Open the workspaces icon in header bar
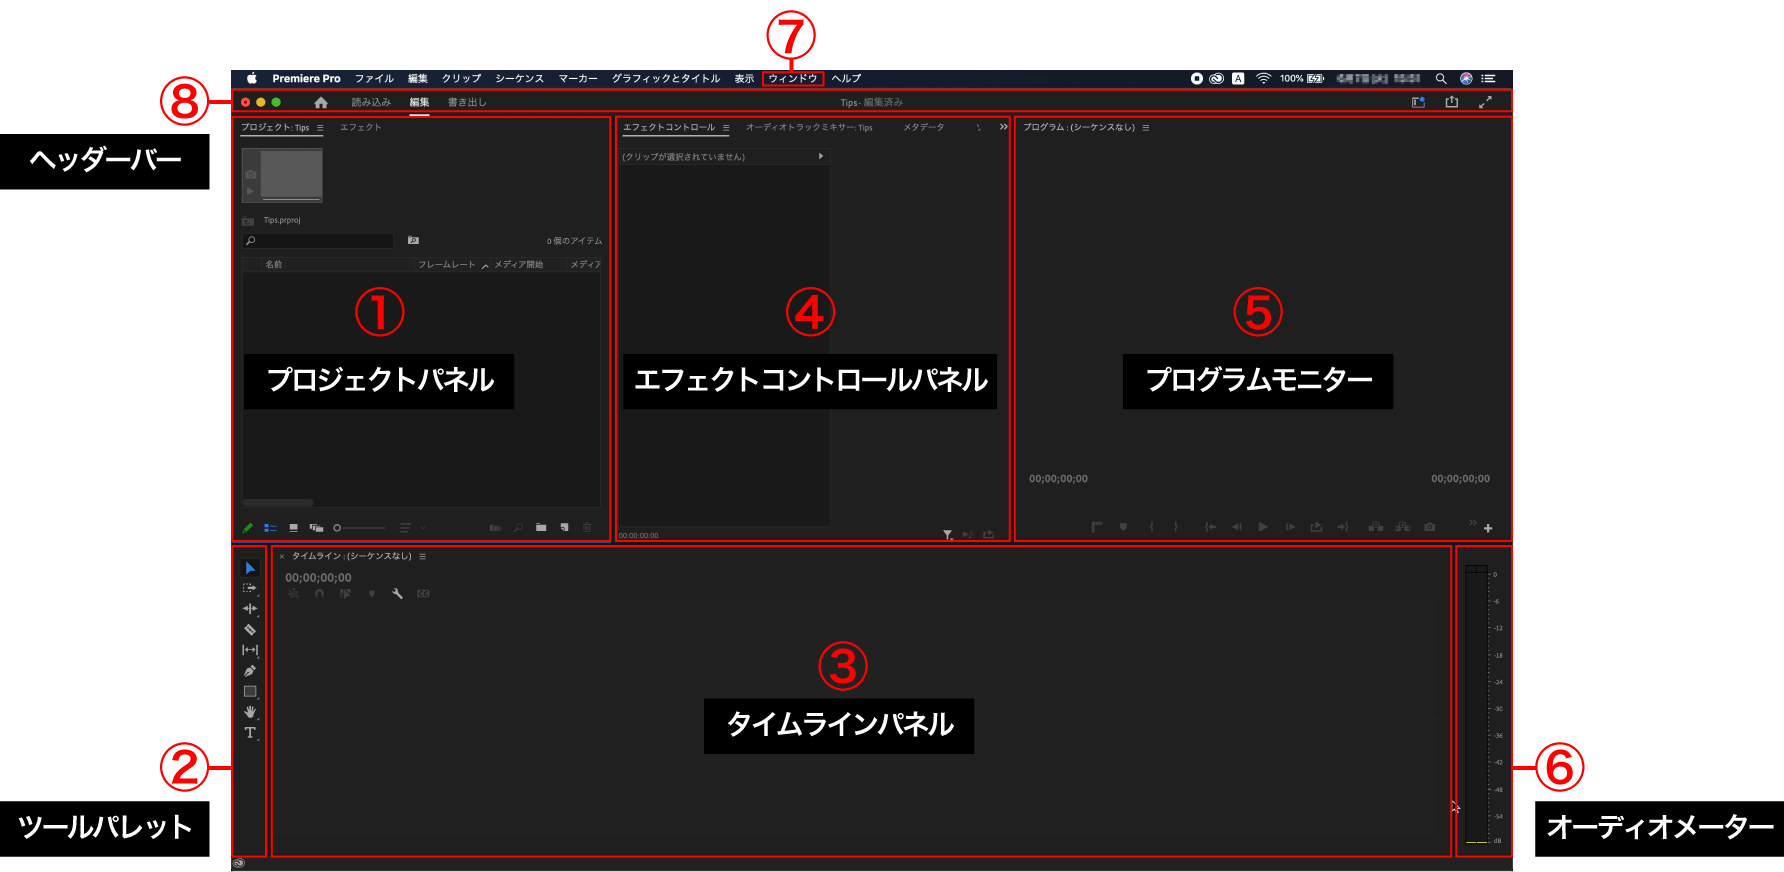The image size is (1784, 872). click(x=1418, y=102)
